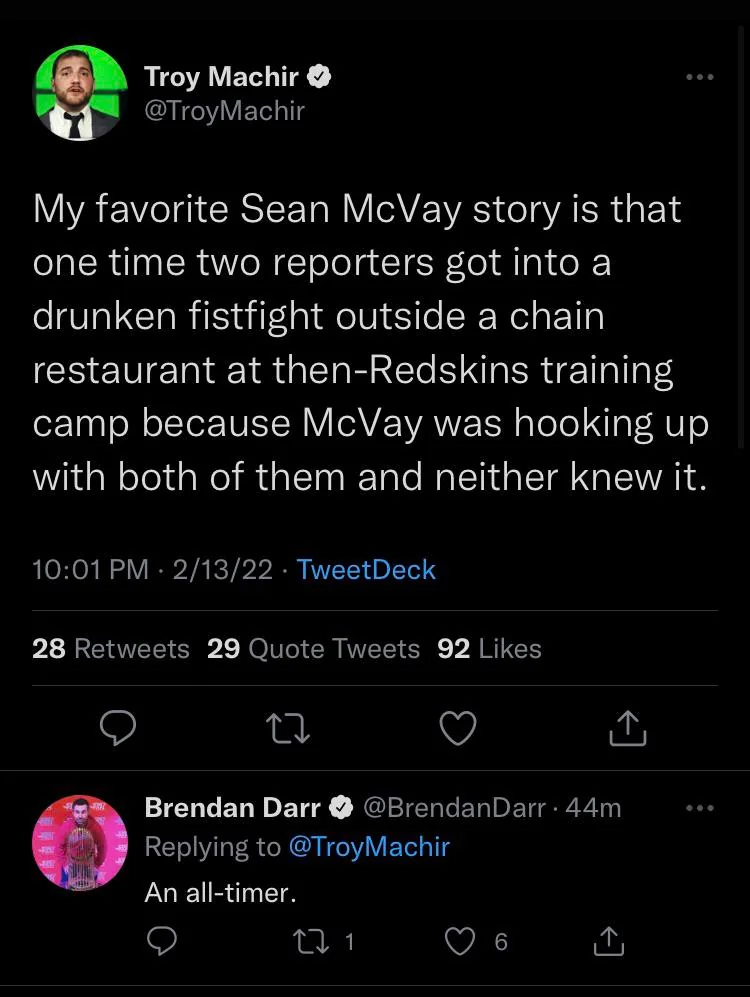Viewport: 750px width, 997px height.
Task: Click the @TroyMachir handle under the name
Action: point(224,110)
